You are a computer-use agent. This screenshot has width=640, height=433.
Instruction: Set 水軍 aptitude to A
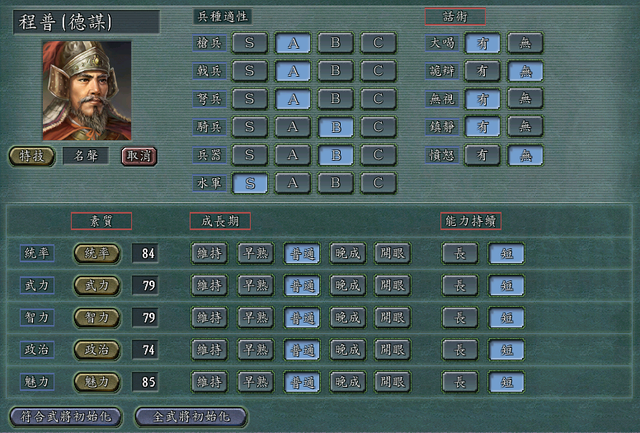point(293,183)
